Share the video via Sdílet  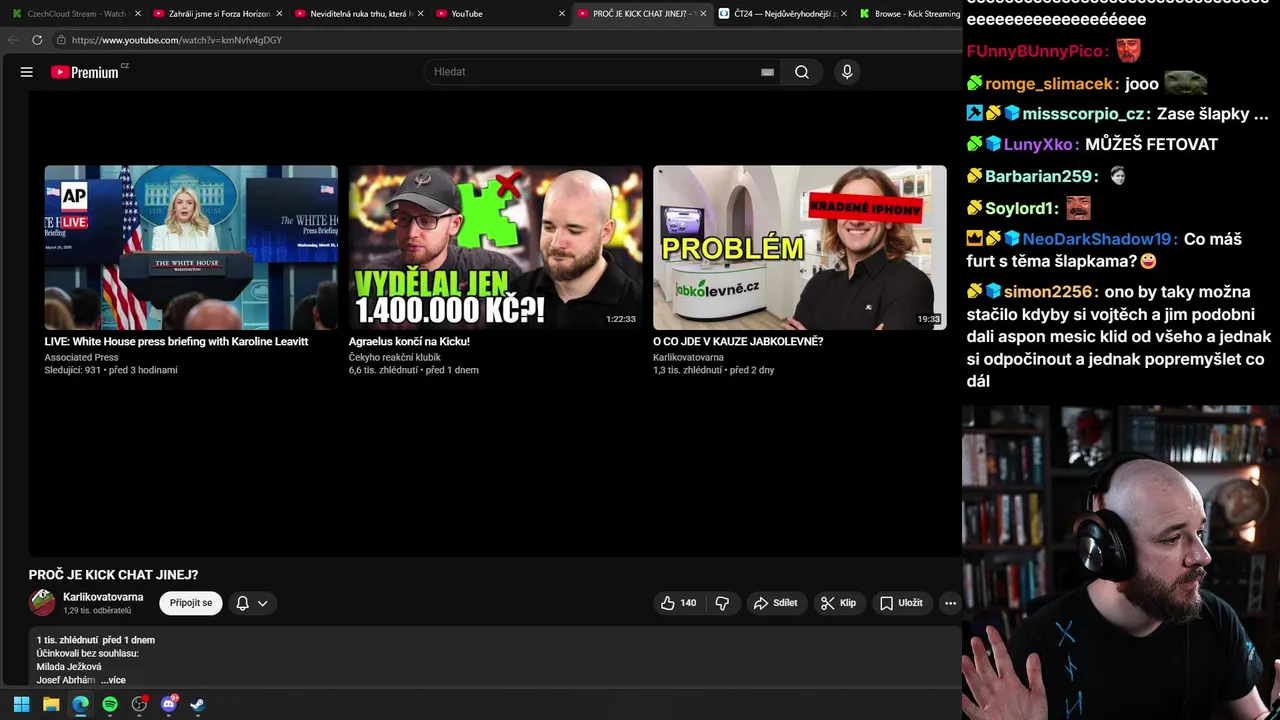775,603
